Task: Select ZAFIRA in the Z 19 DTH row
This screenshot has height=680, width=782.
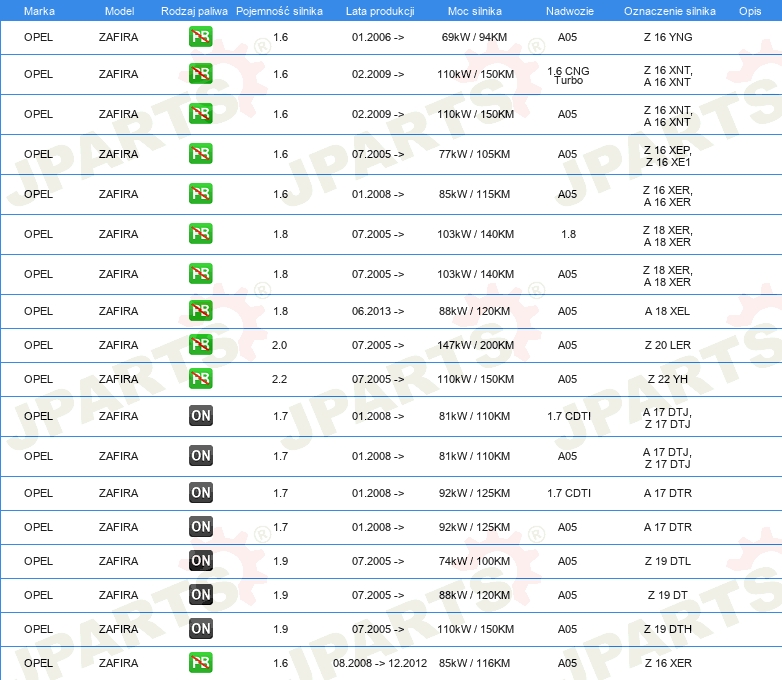Action: click(x=118, y=629)
